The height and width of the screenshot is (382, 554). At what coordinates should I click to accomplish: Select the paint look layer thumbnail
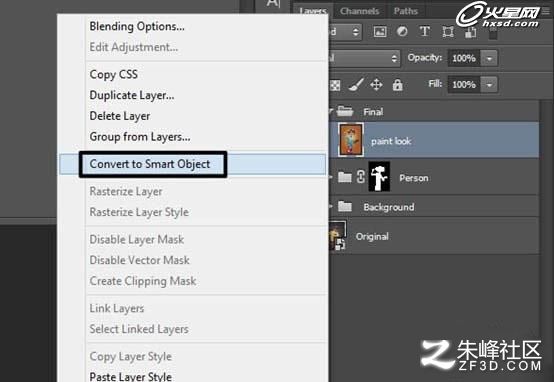pos(350,140)
